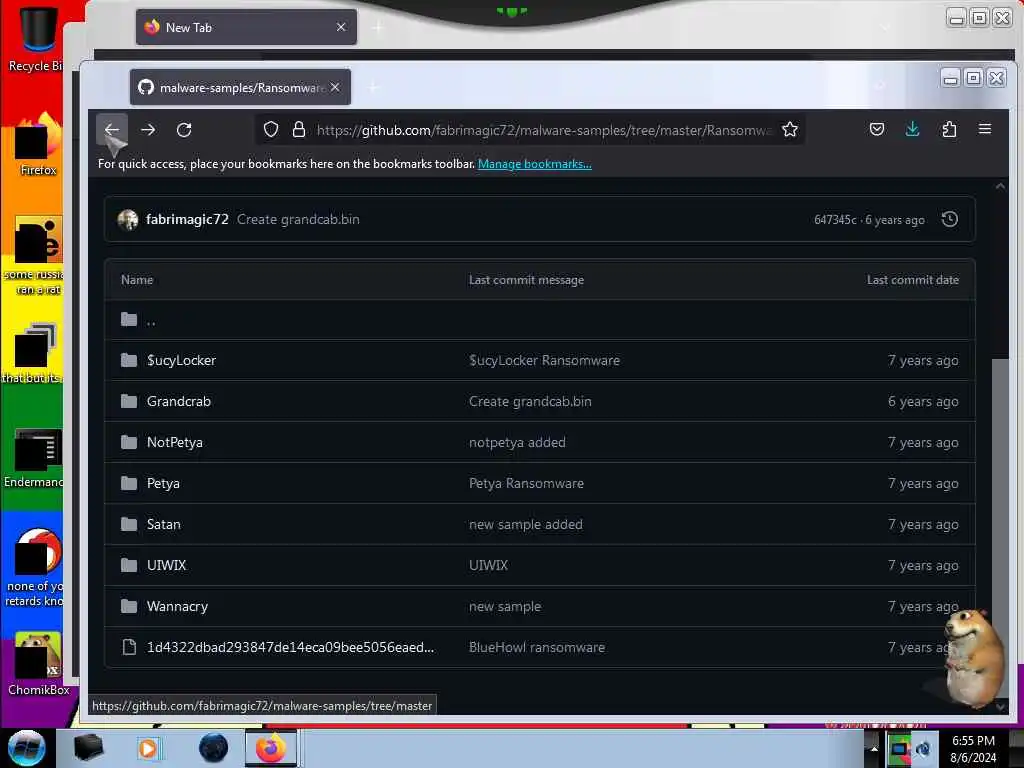Open the Pocket save icon
1024x768 pixels.
(877, 129)
